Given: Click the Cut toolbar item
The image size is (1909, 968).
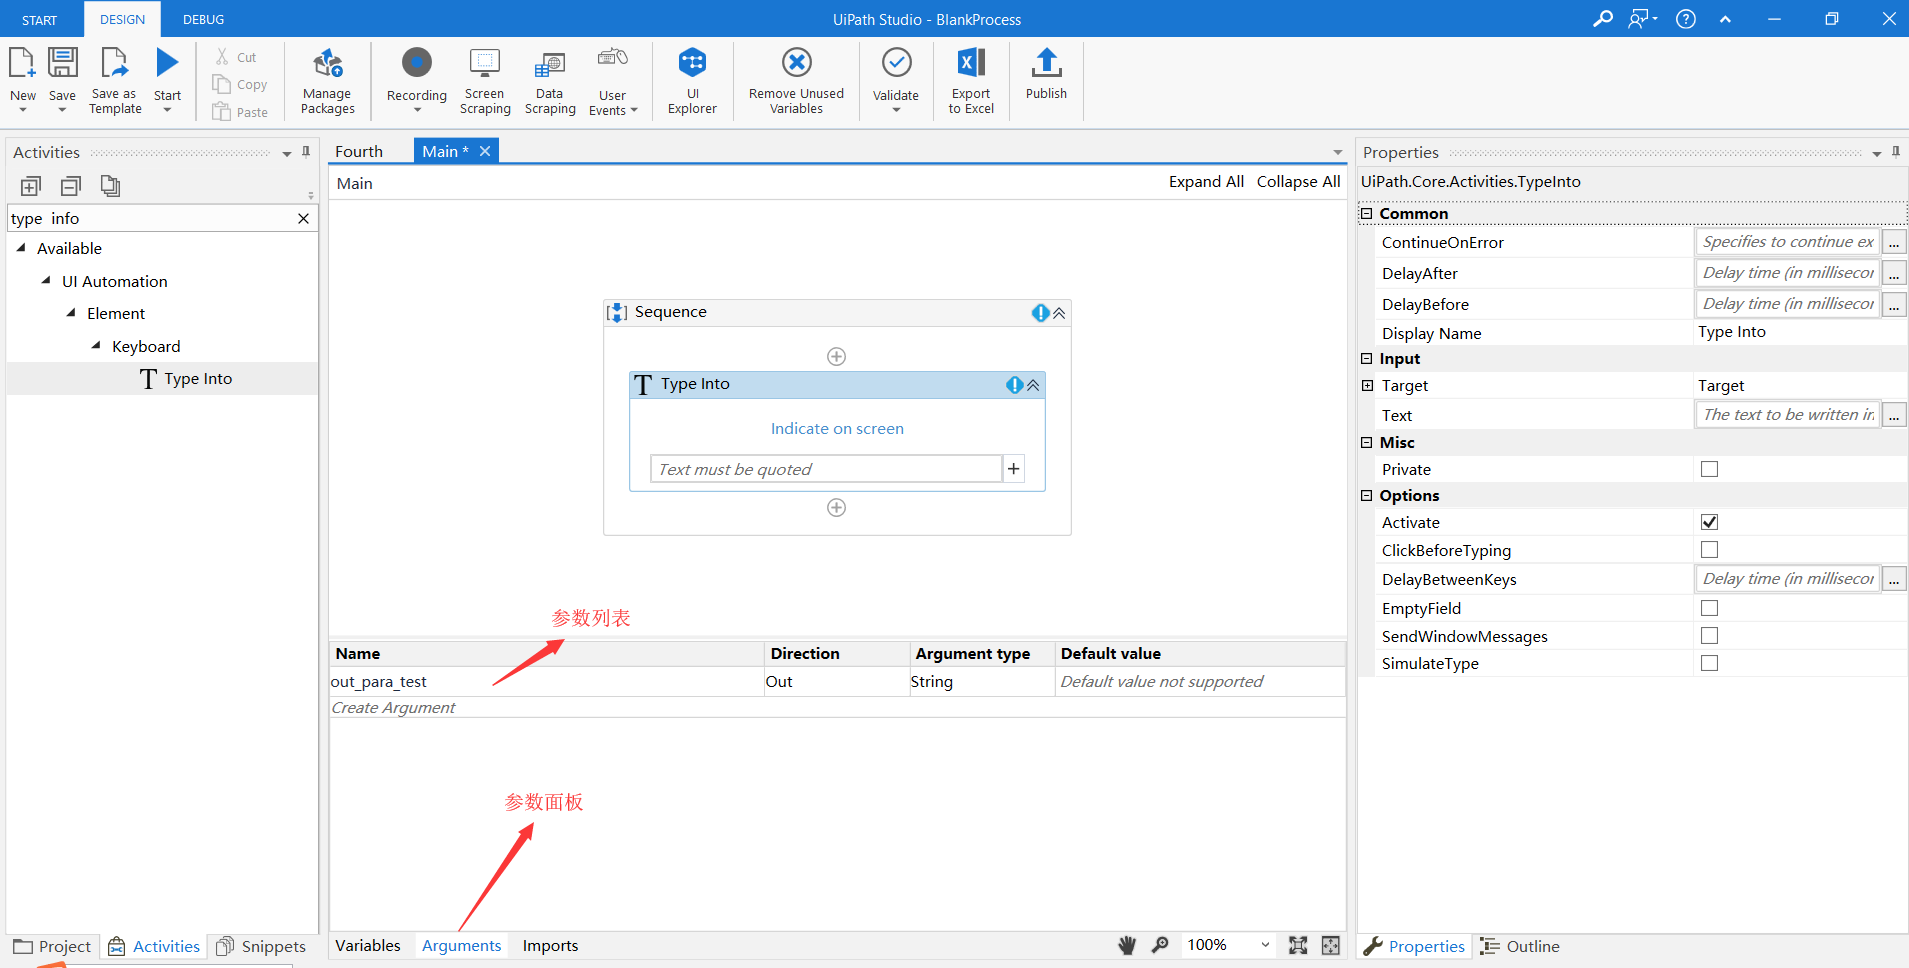Looking at the screenshot, I should coord(237,57).
